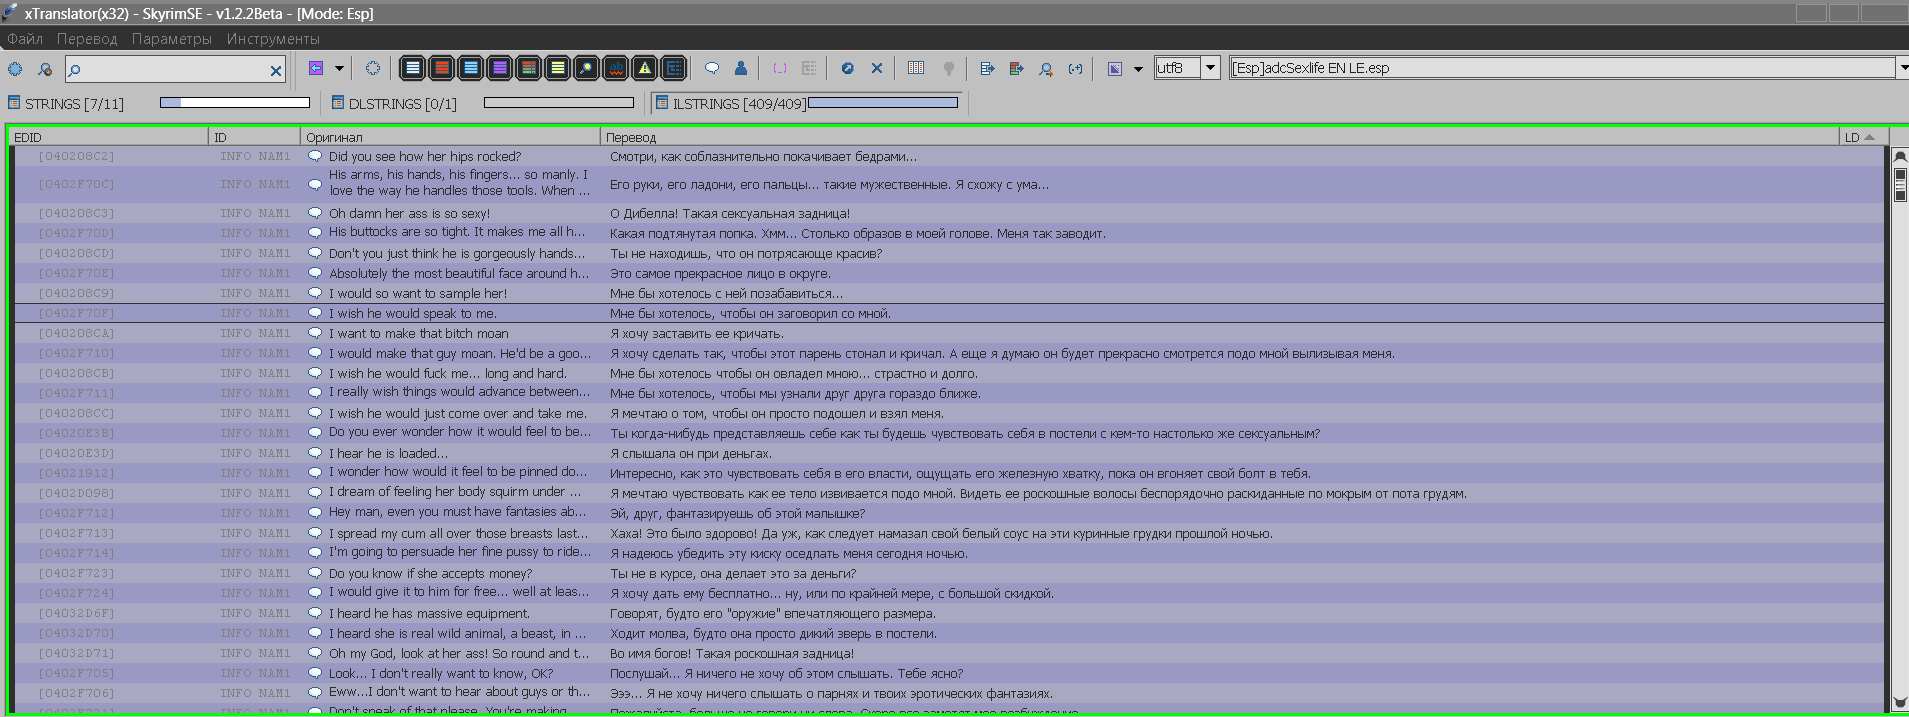Viewport: 1909px width, 717px height.
Task: Click the columns layout icon
Action: [x=915, y=68]
